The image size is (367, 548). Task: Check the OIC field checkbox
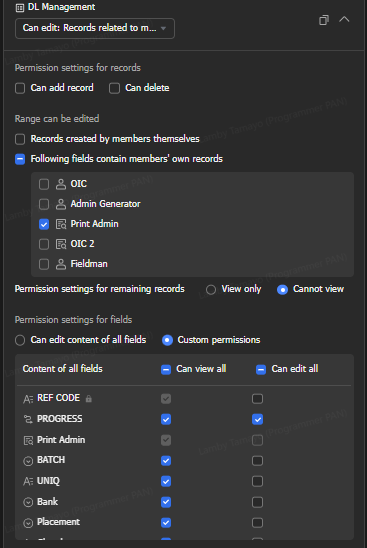(44, 184)
